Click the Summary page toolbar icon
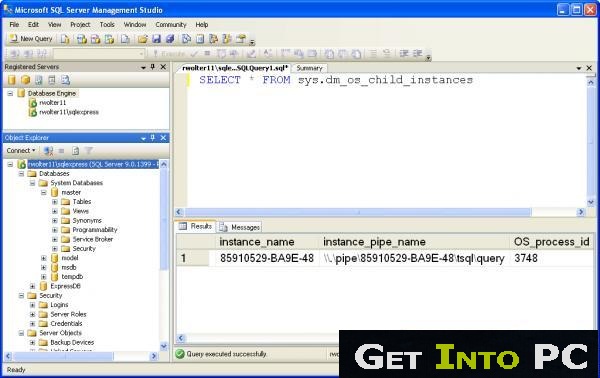 (200, 39)
